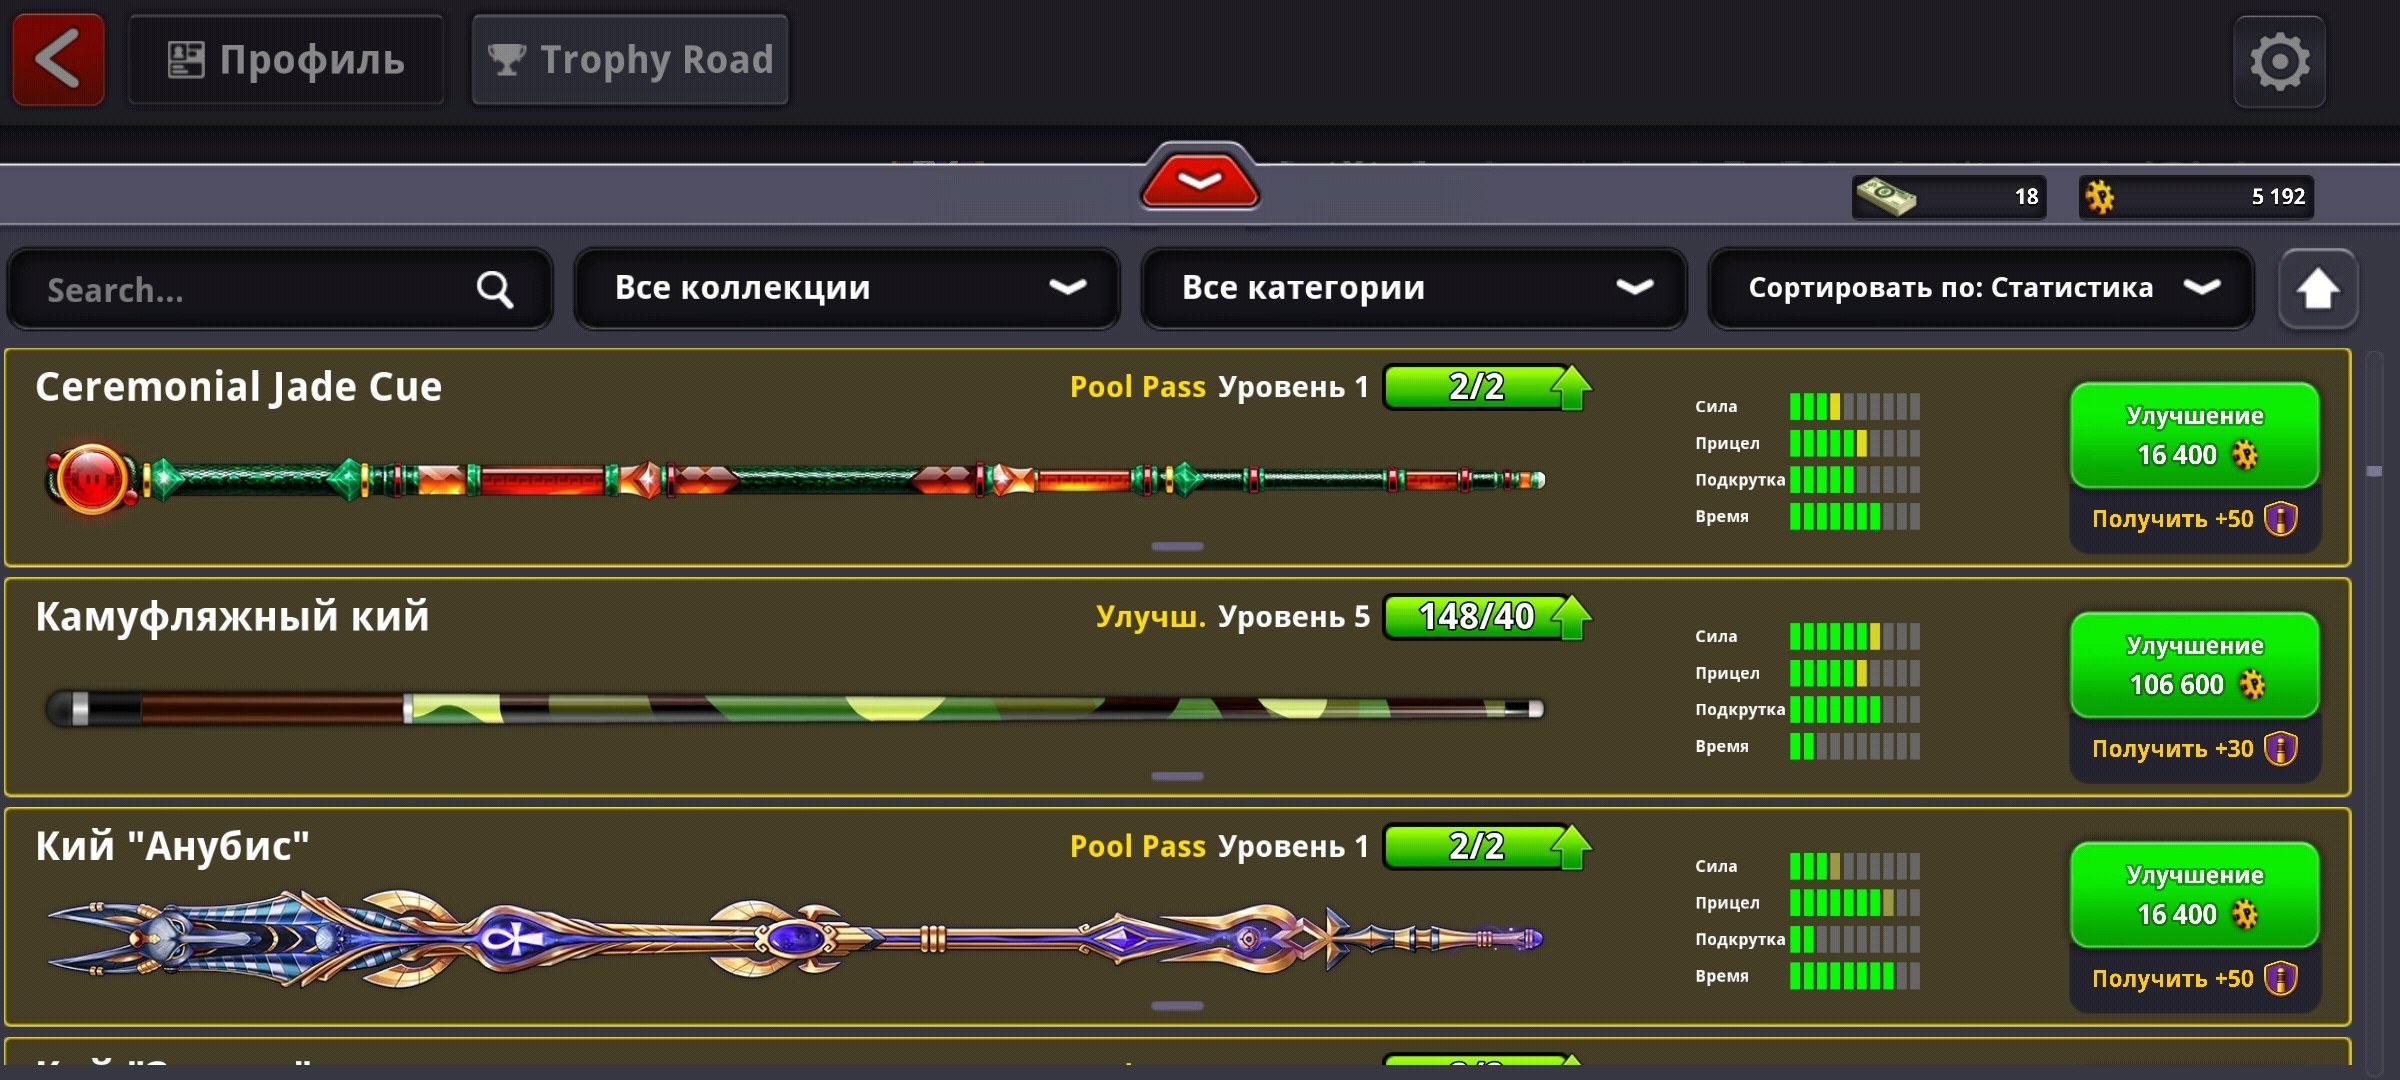Open the Trophy Road tab
This screenshot has height=1080, width=2400.
[630, 60]
